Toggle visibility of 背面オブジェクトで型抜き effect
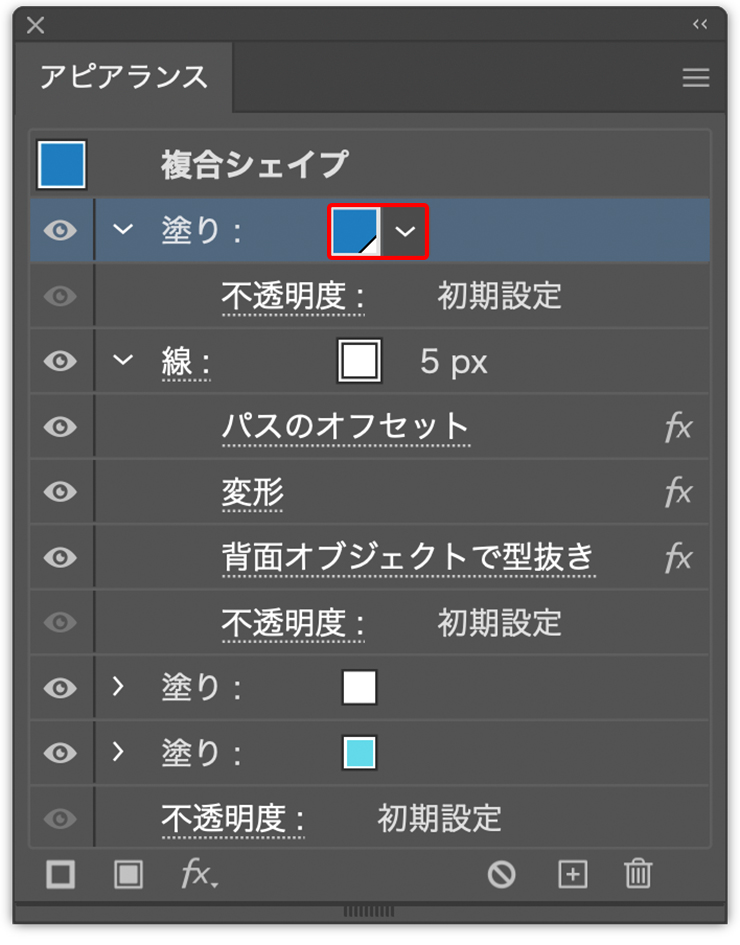Screen dimensions: 740x945 (61, 557)
